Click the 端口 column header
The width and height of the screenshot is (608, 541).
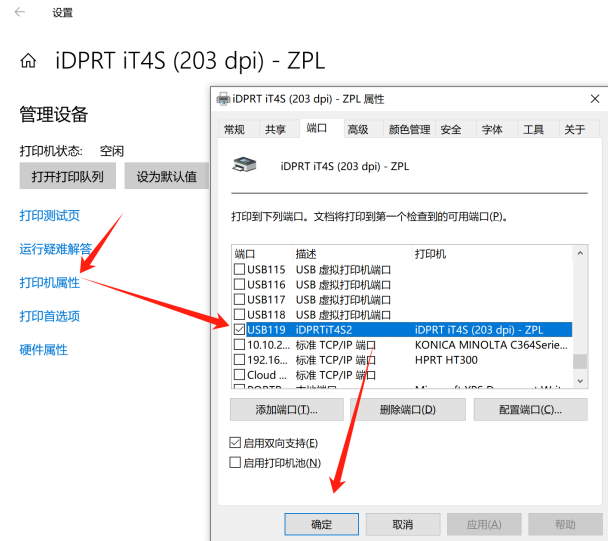[244, 254]
